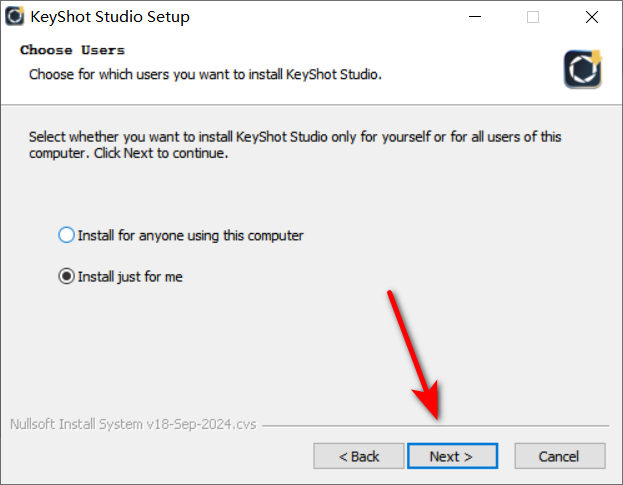Click the separator line beside the Nullsoft text

point(435,426)
